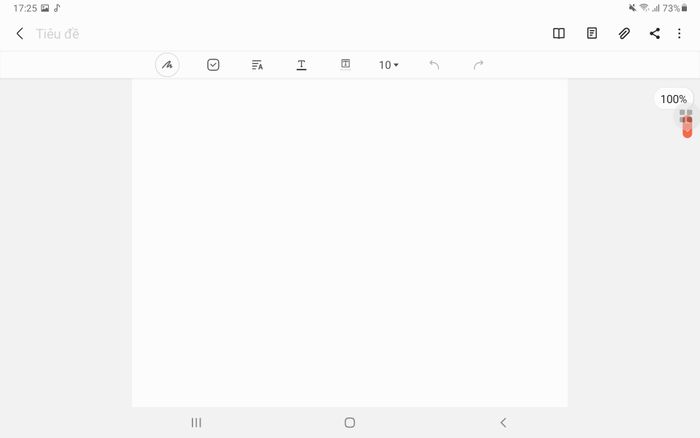Attach a file with the paperclip icon
Image resolution: width=700 pixels, height=438 pixels.
coord(624,33)
